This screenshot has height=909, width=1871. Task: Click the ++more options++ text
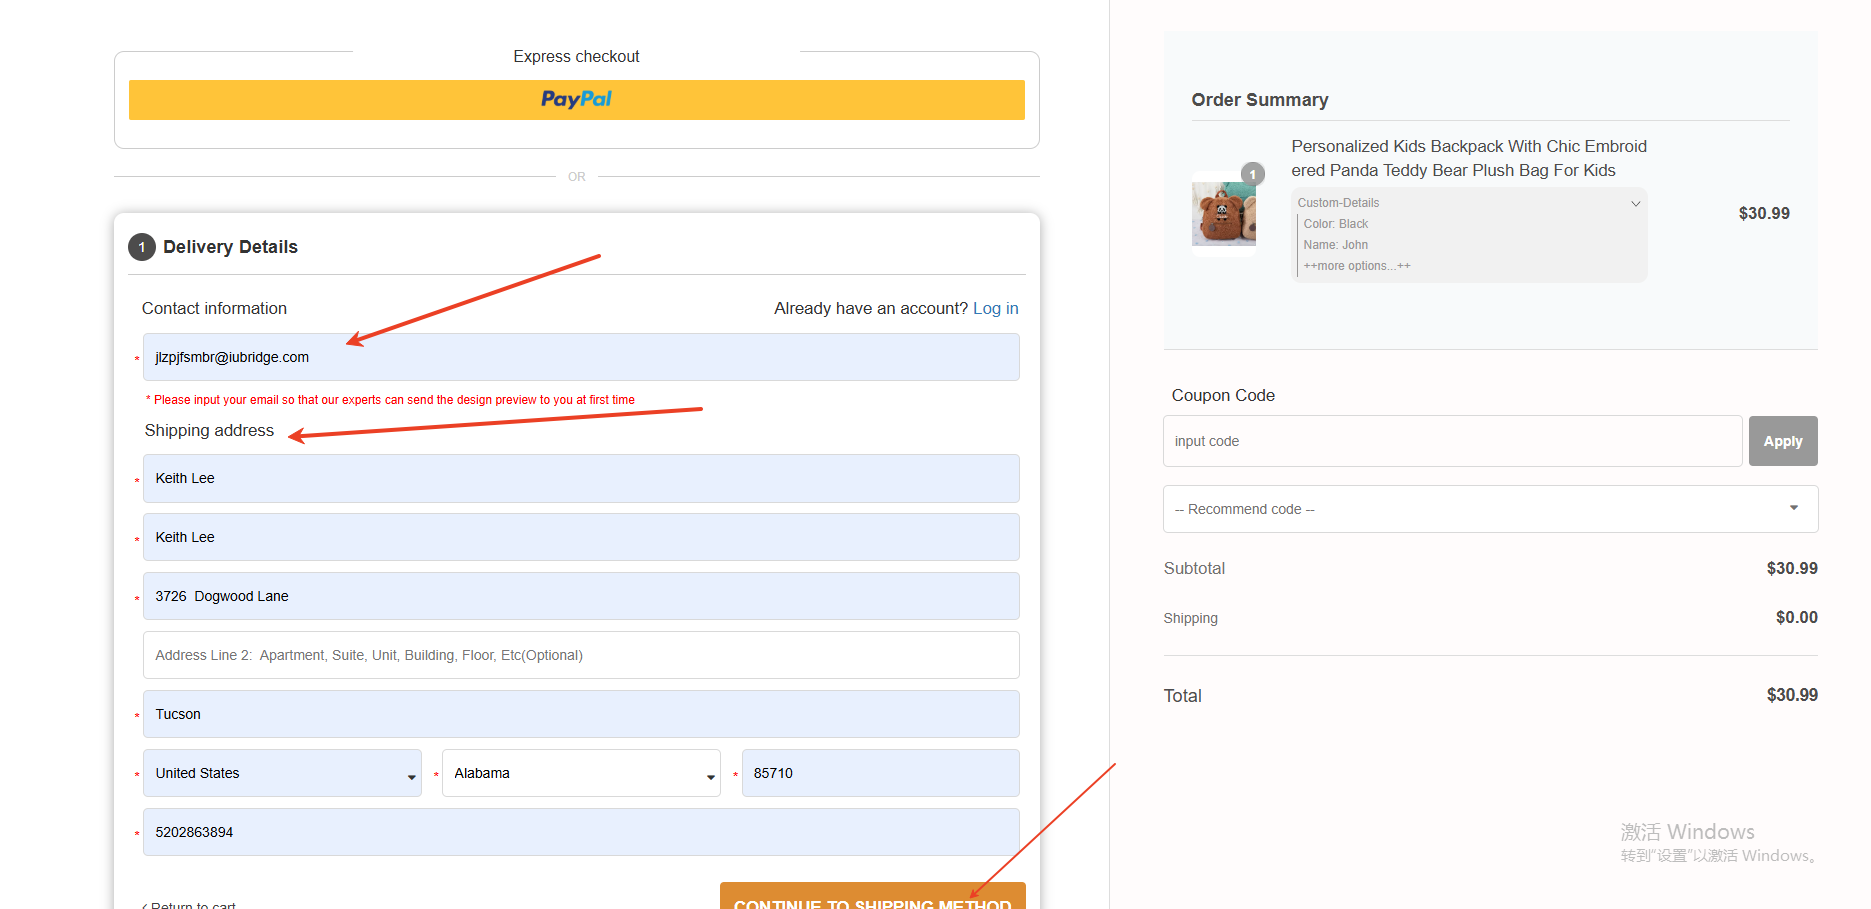1356,266
